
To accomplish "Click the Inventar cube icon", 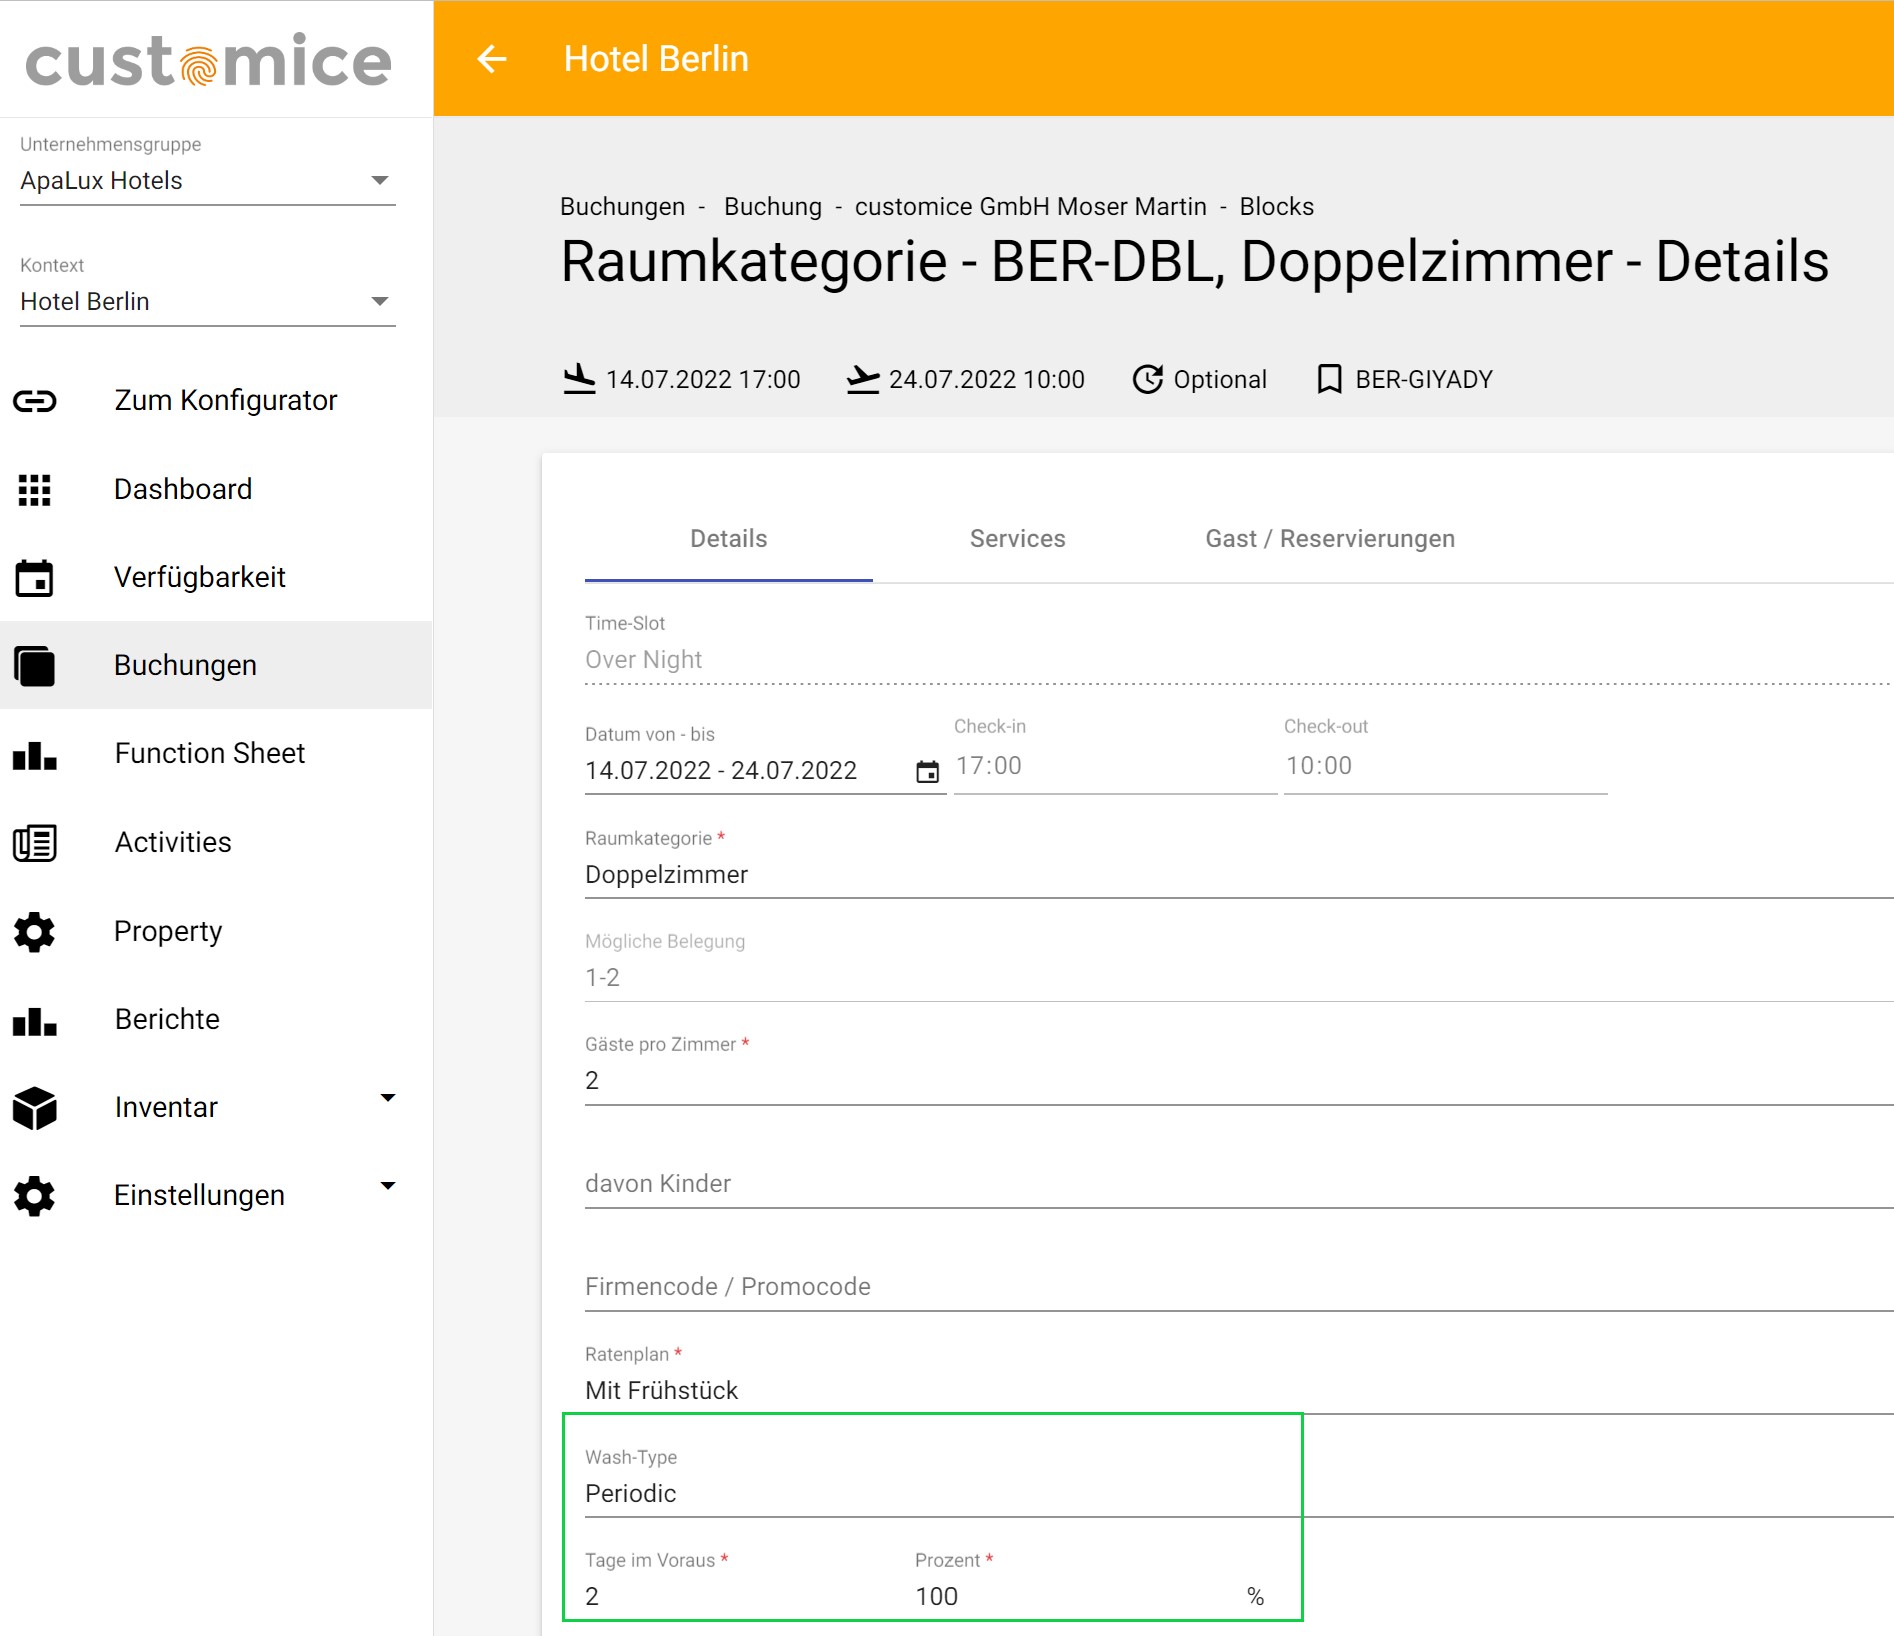I will pyautogui.click(x=35, y=1108).
